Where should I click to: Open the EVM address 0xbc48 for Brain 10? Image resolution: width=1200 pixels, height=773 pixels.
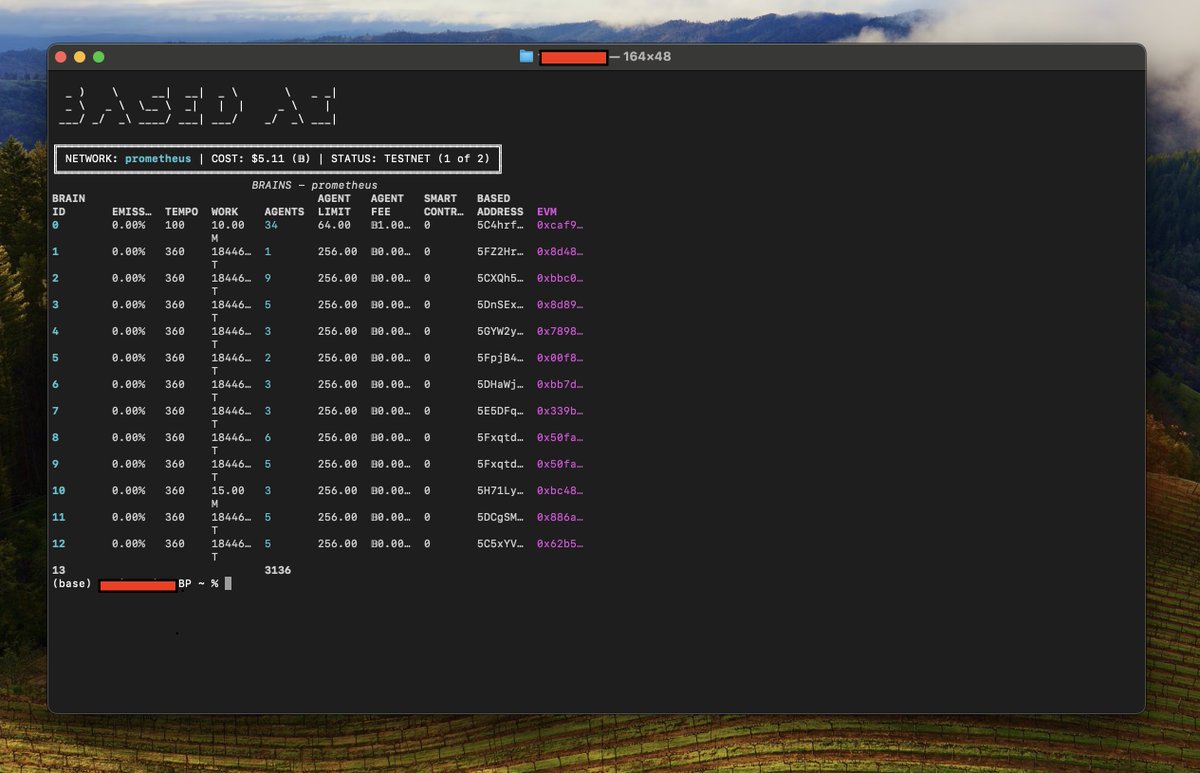pos(558,490)
